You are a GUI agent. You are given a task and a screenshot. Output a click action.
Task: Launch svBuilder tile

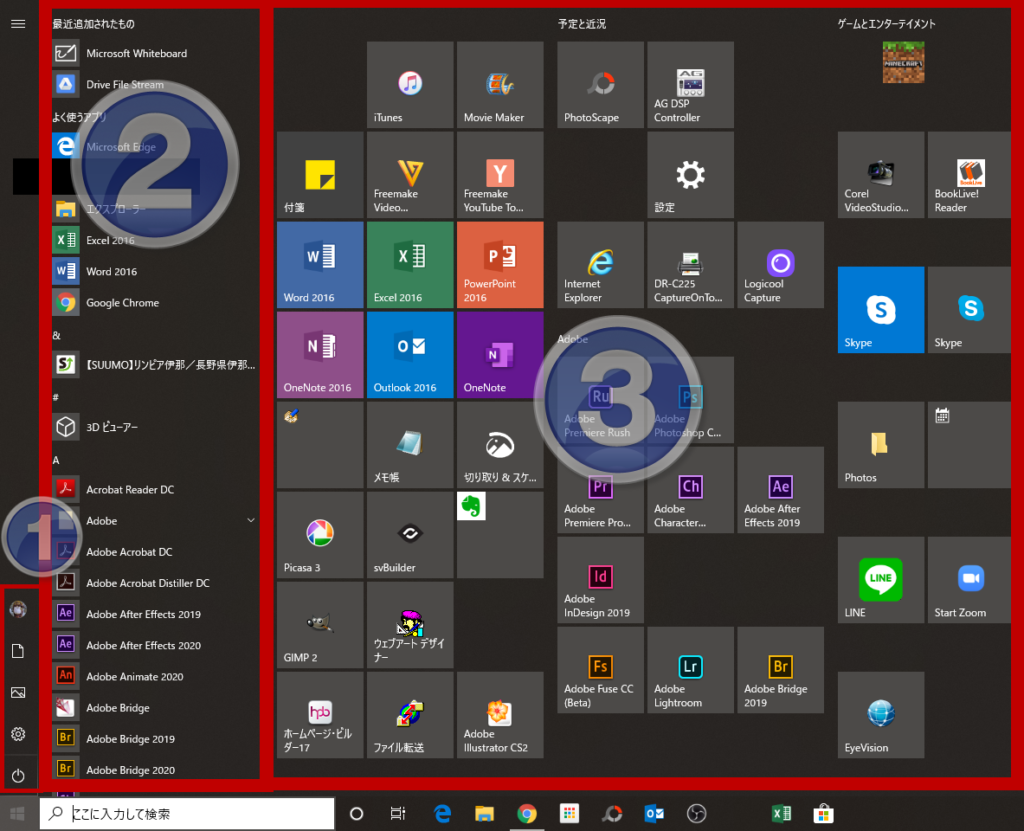tap(410, 535)
